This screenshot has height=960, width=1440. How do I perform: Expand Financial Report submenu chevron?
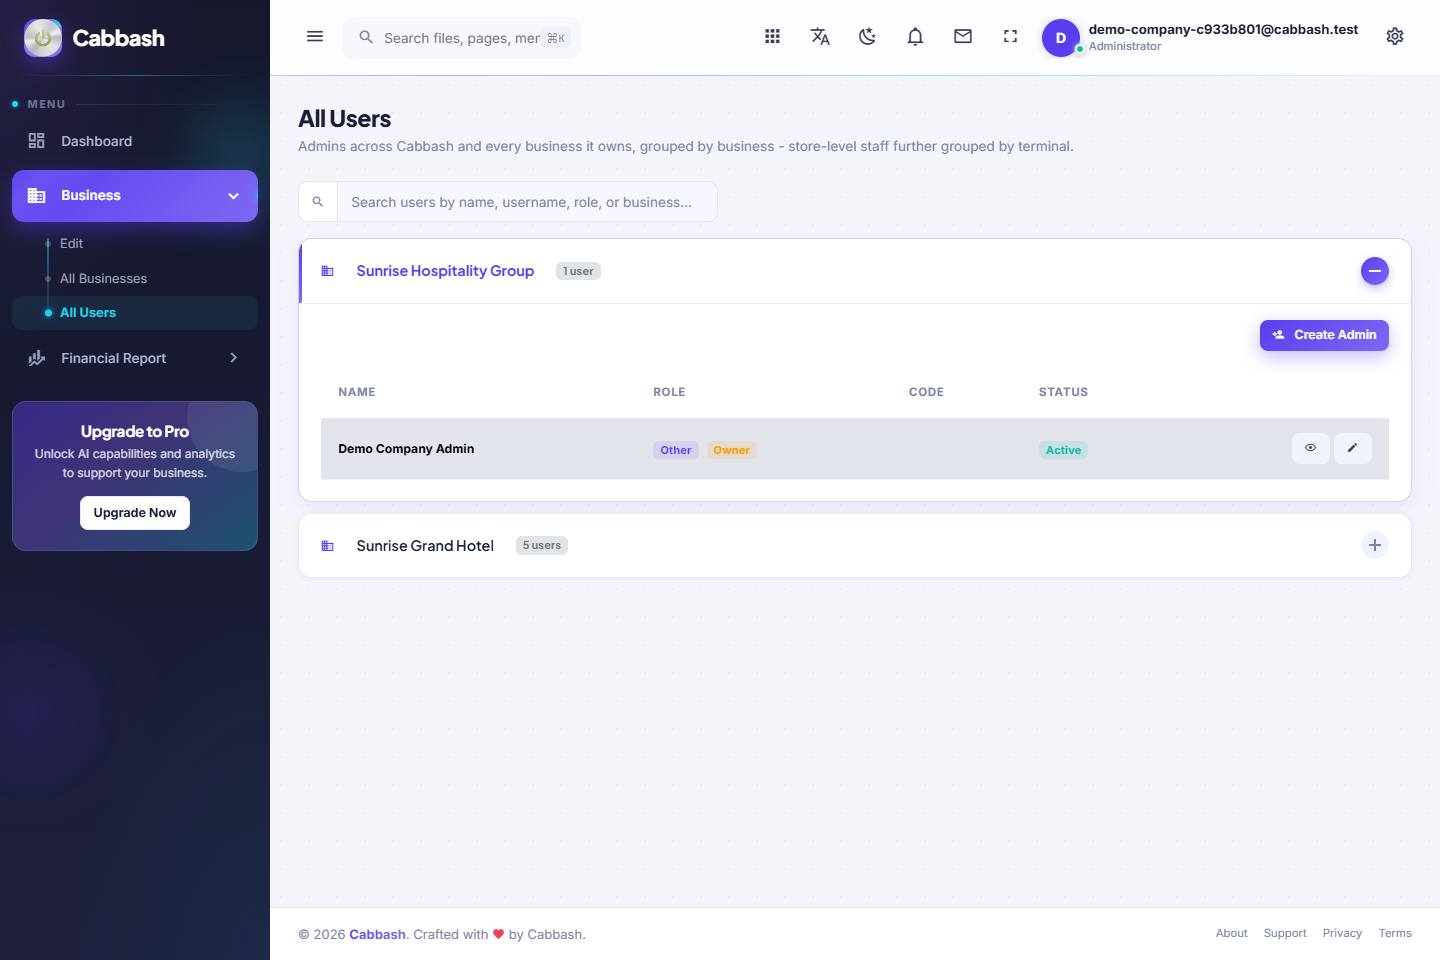(x=233, y=358)
